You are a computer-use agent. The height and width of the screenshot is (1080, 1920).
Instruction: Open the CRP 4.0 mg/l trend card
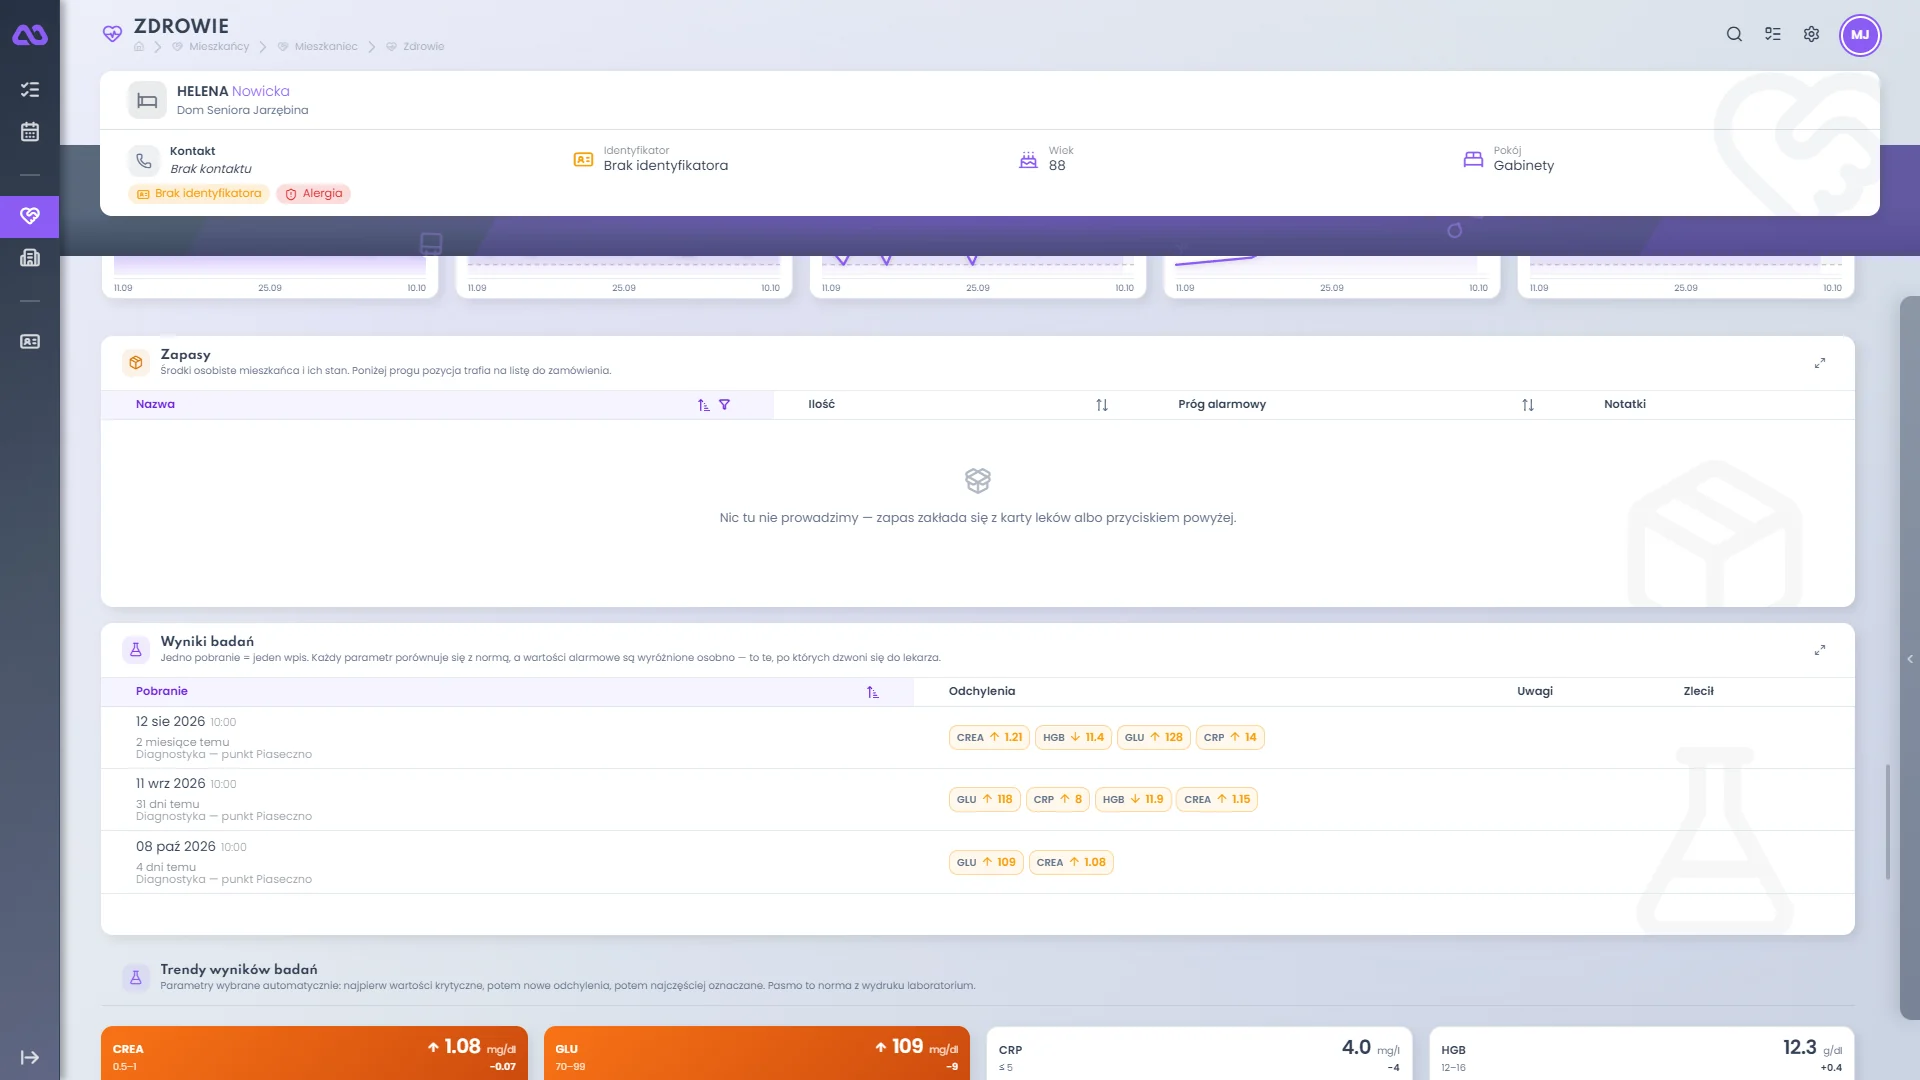pos(1199,1053)
